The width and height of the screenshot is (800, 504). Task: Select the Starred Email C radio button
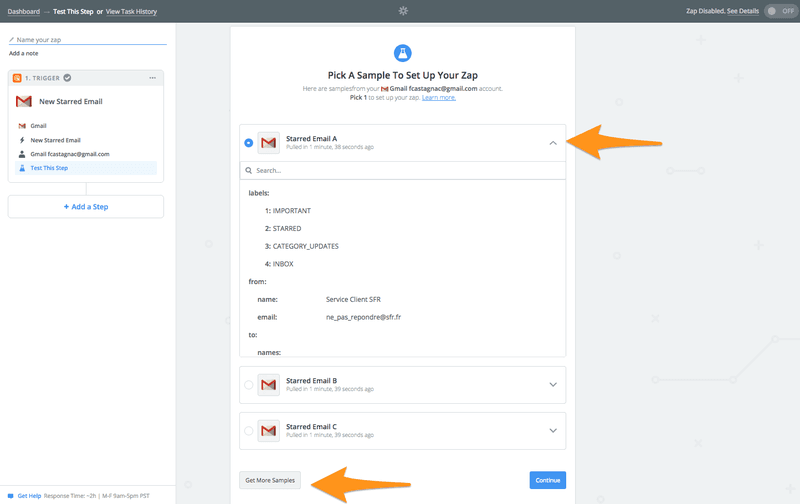[249, 431]
